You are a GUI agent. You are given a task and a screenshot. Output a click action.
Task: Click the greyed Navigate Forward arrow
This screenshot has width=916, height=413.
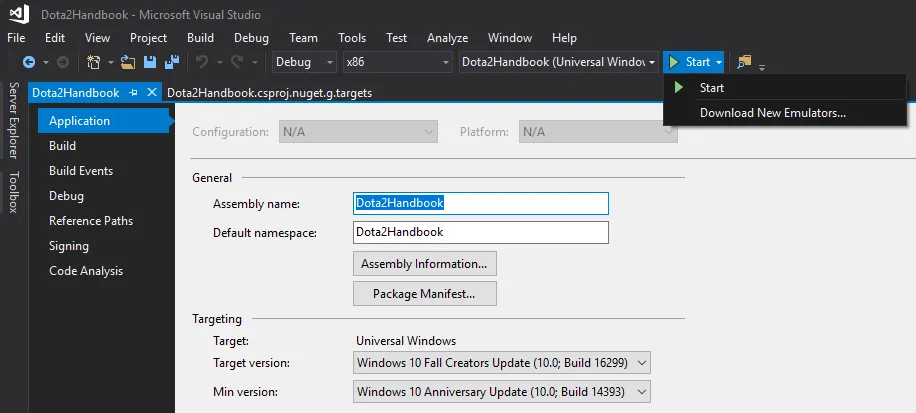63,62
